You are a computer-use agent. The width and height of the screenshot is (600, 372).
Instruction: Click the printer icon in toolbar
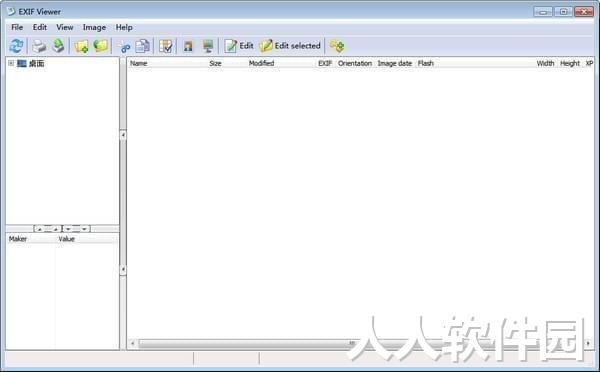[39, 46]
